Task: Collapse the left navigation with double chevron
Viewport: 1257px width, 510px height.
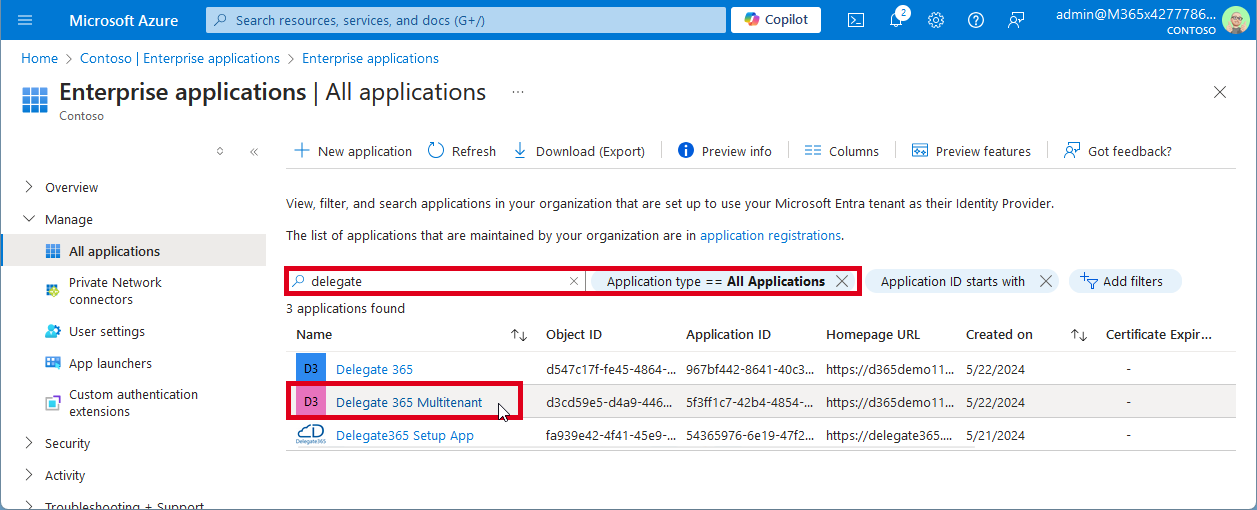Action: point(254,152)
